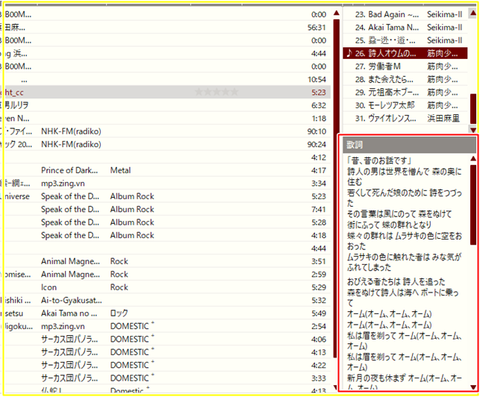This screenshot has height=397, width=480.
Task: Click lyric line 「昔、昔のお話です」
Action: 379,161
